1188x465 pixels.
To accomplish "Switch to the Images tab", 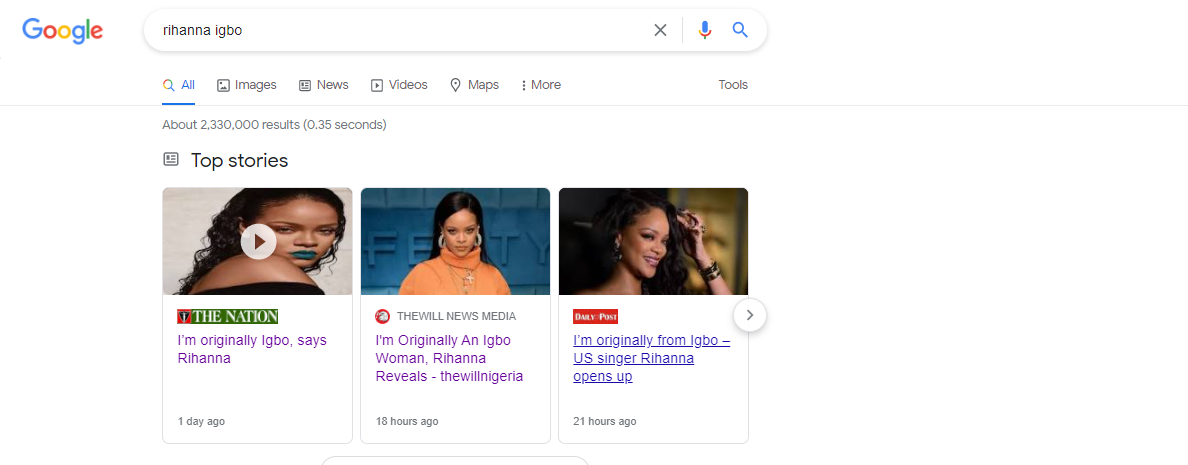I will click(x=247, y=85).
